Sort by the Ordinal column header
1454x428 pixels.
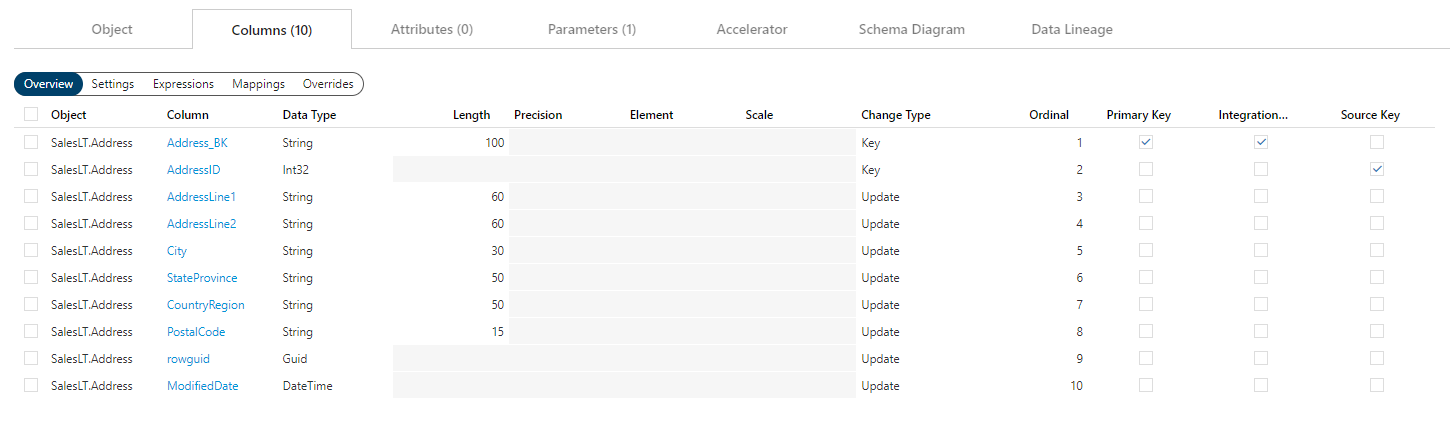coord(1049,115)
